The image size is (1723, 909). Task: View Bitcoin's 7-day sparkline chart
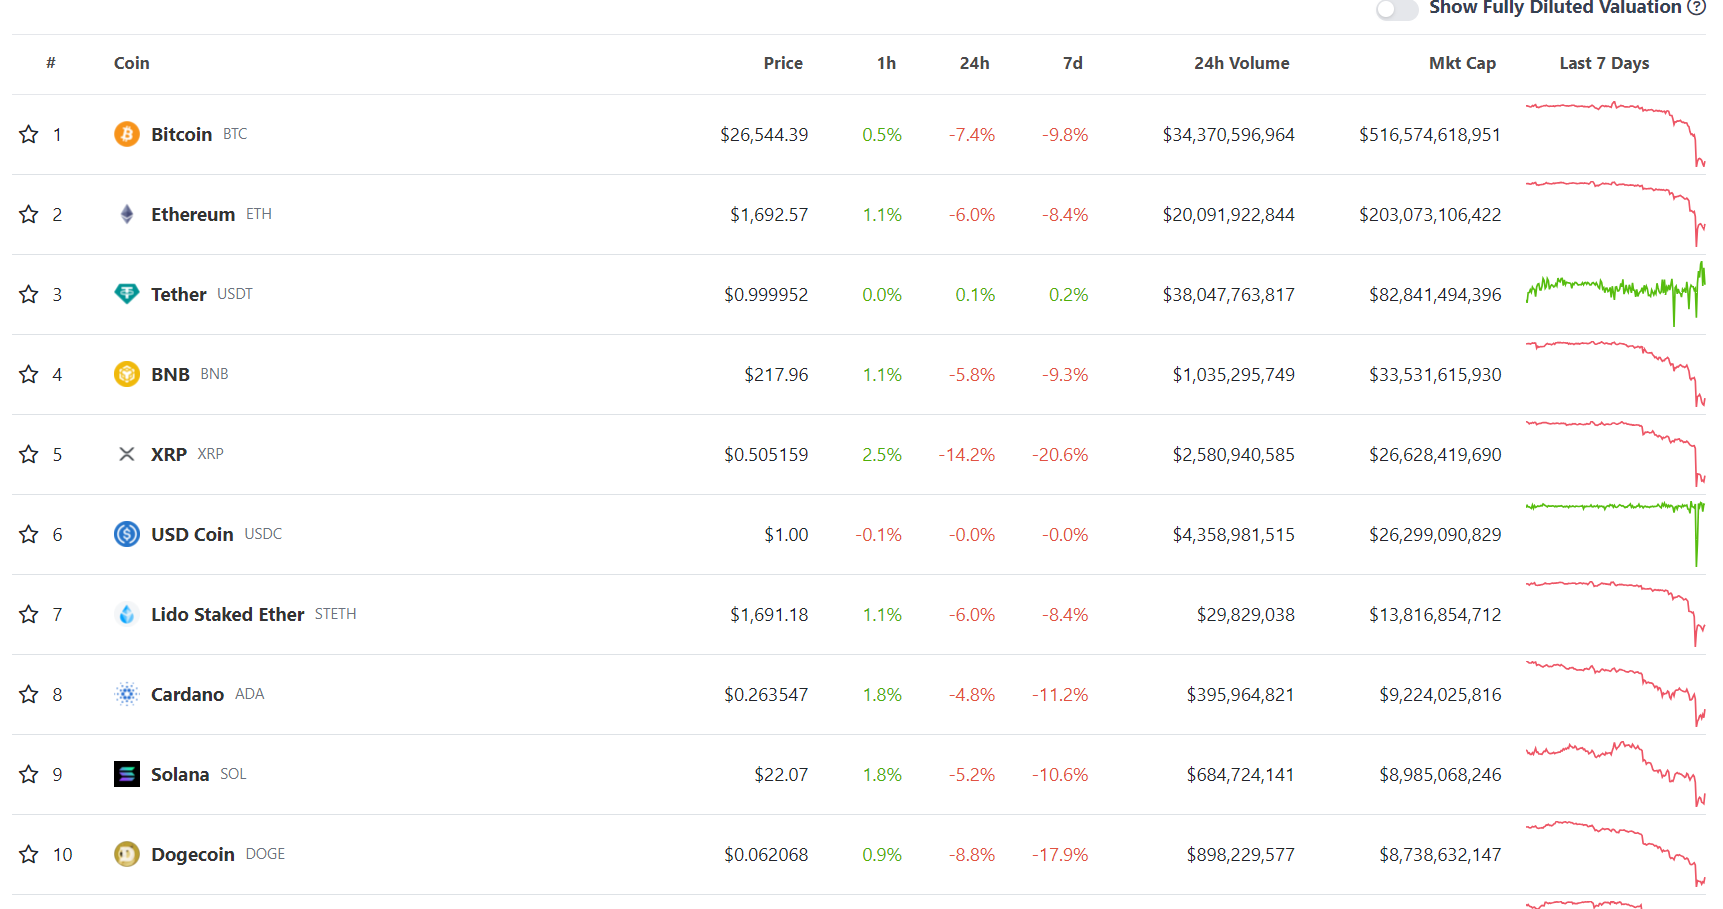tap(1615, 134)
